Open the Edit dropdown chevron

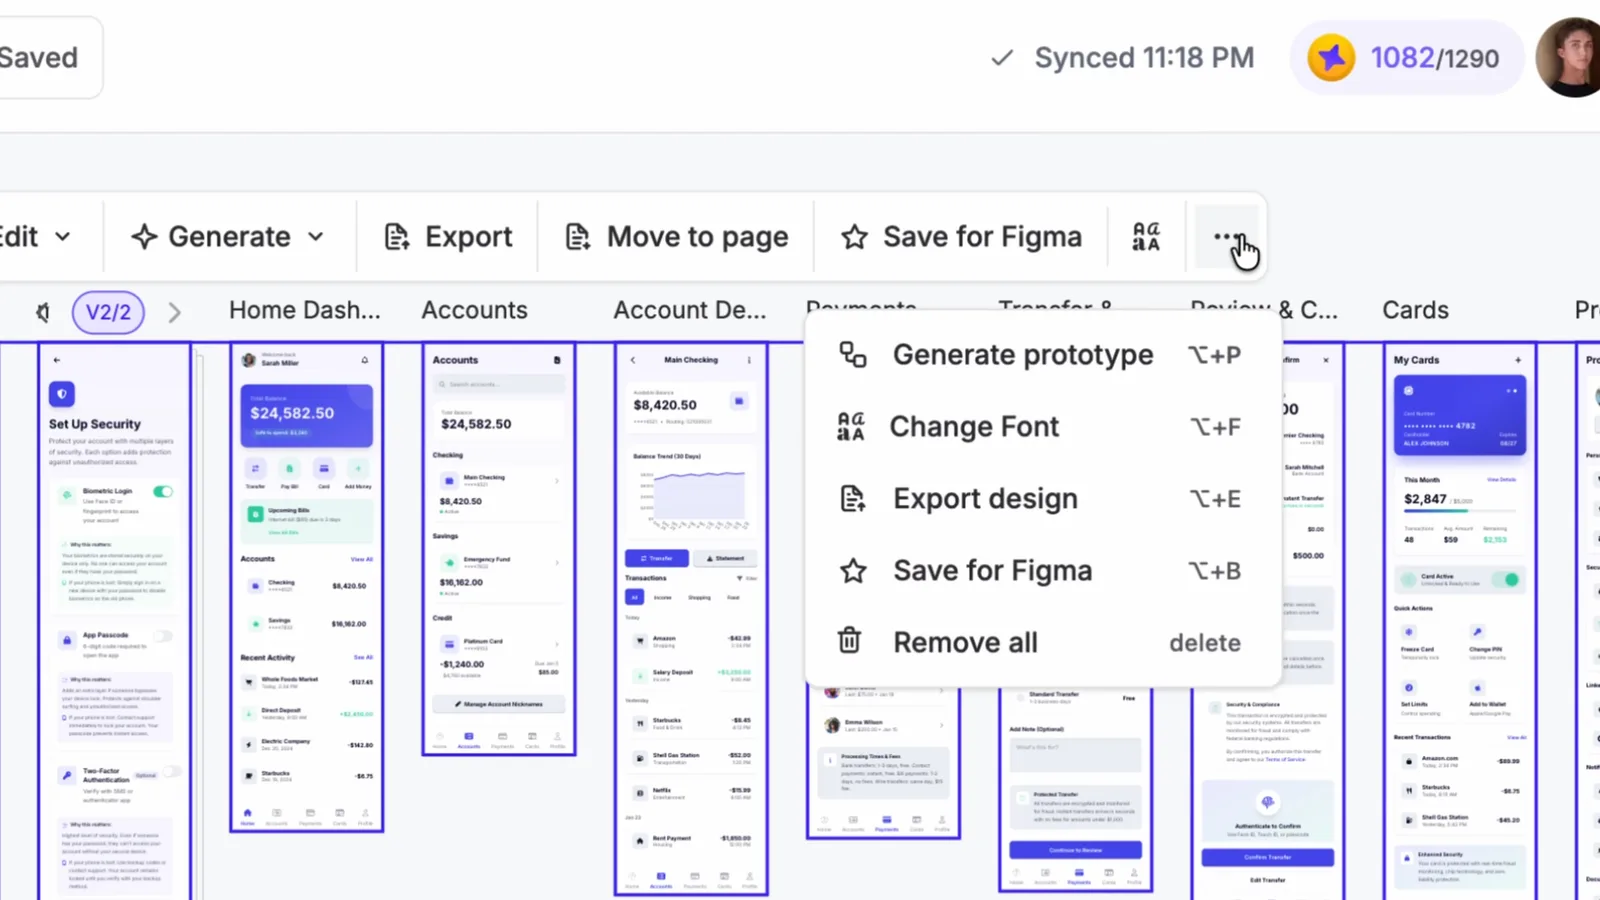pos(63,237)
